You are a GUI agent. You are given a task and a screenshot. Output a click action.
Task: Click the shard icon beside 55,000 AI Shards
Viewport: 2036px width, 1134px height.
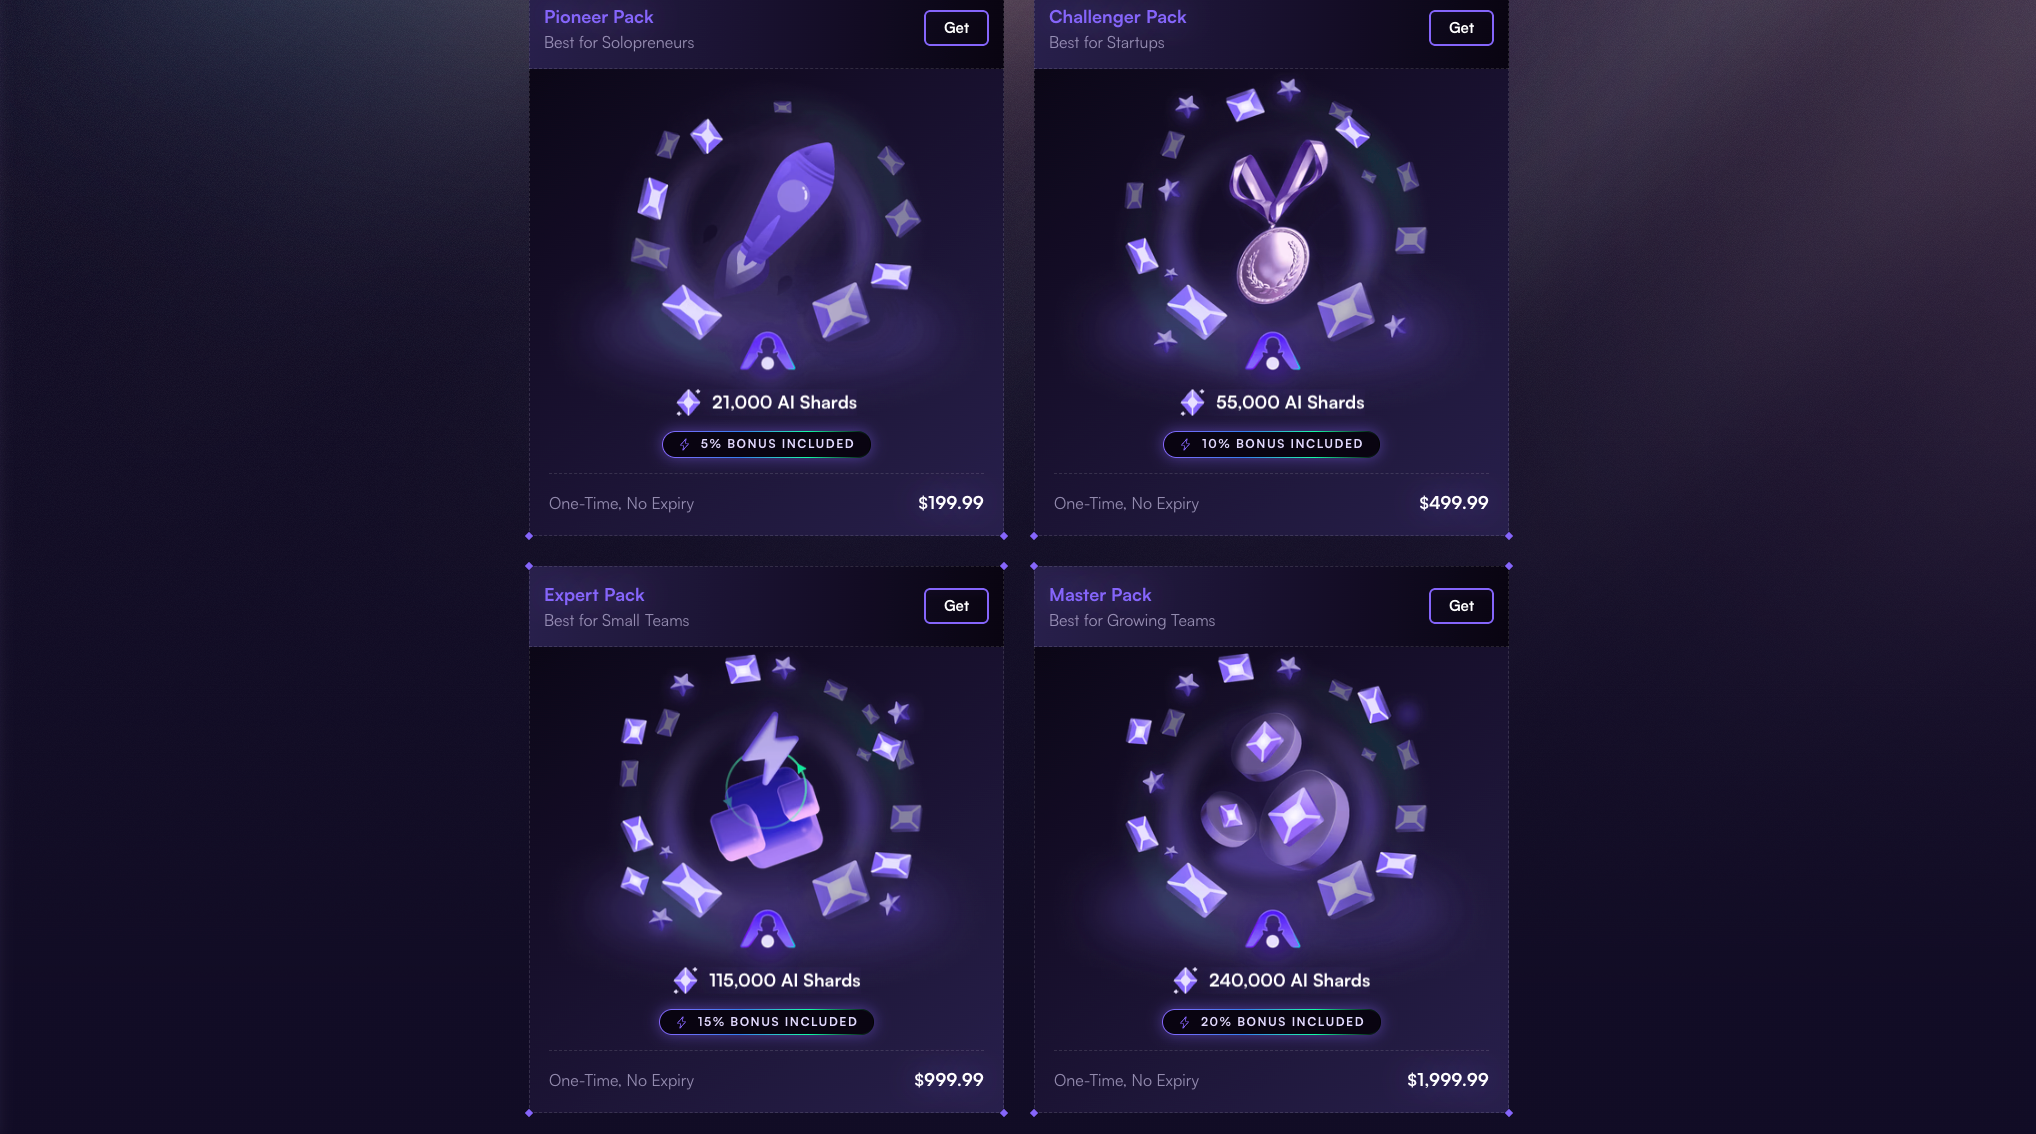1192,403
